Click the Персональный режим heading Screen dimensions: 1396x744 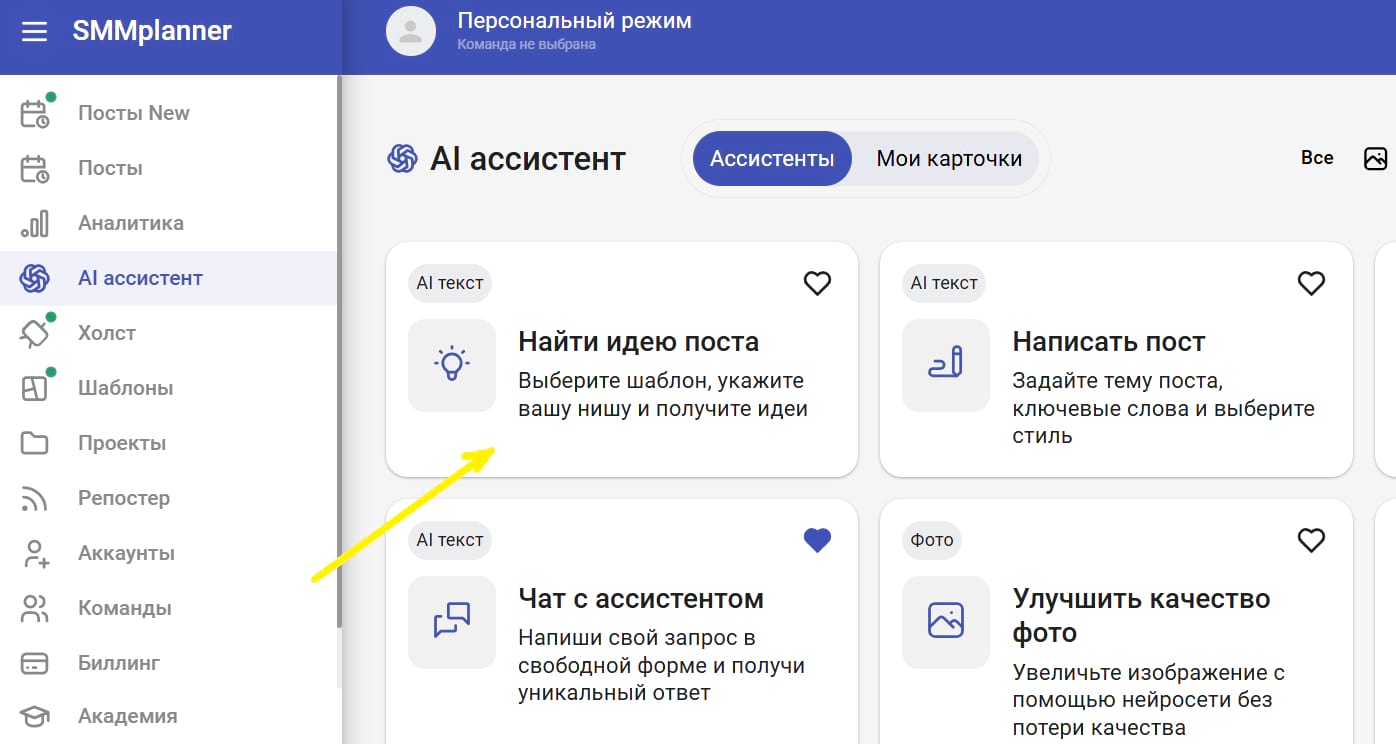click(574, 20)
